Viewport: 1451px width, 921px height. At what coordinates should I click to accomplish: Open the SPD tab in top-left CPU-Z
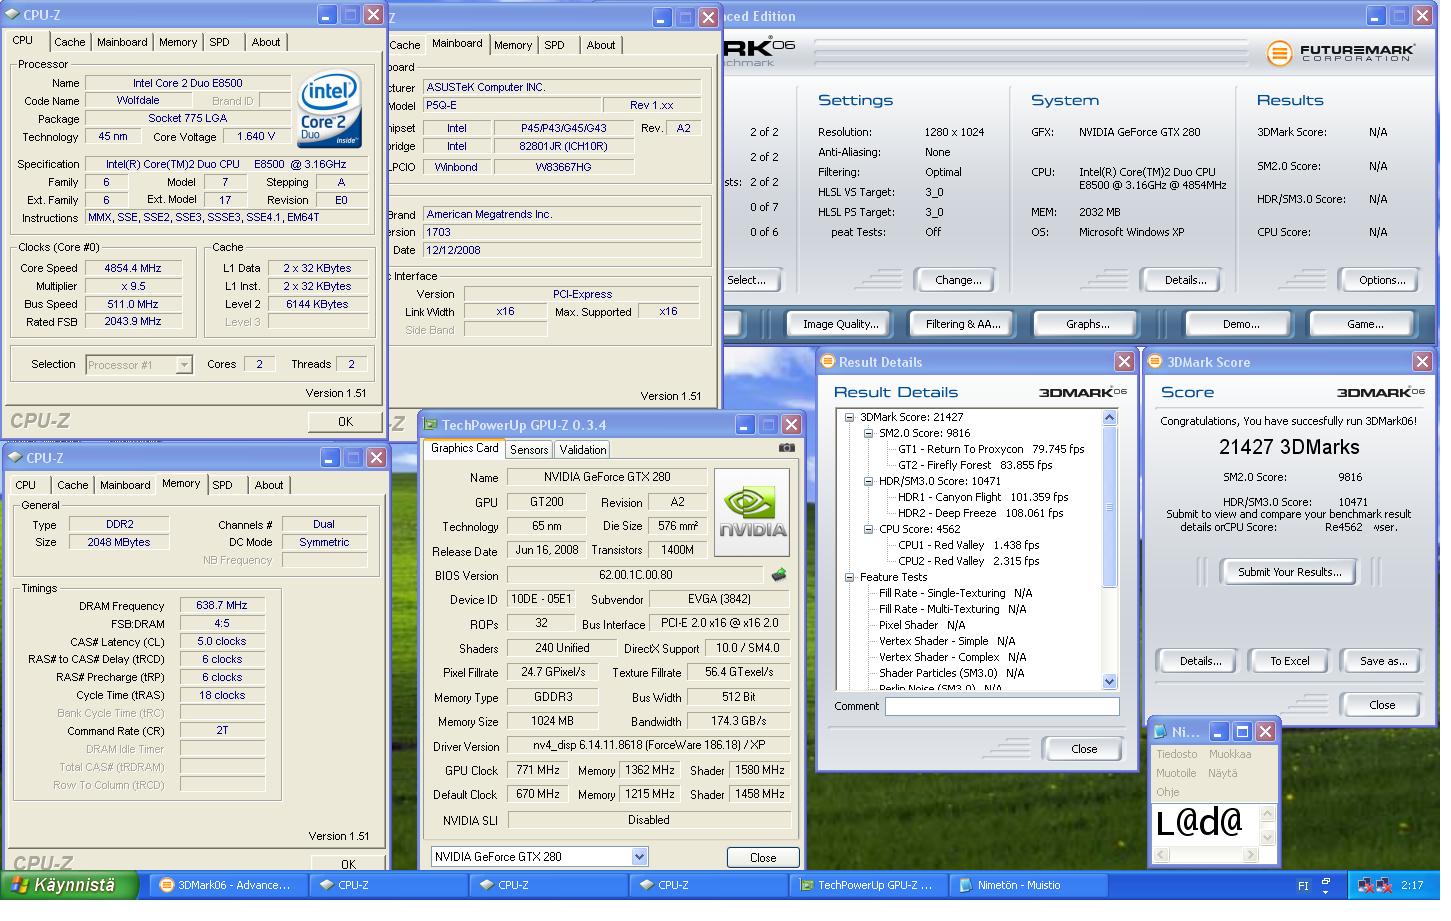pyautogui.click(x=220, y=42)
